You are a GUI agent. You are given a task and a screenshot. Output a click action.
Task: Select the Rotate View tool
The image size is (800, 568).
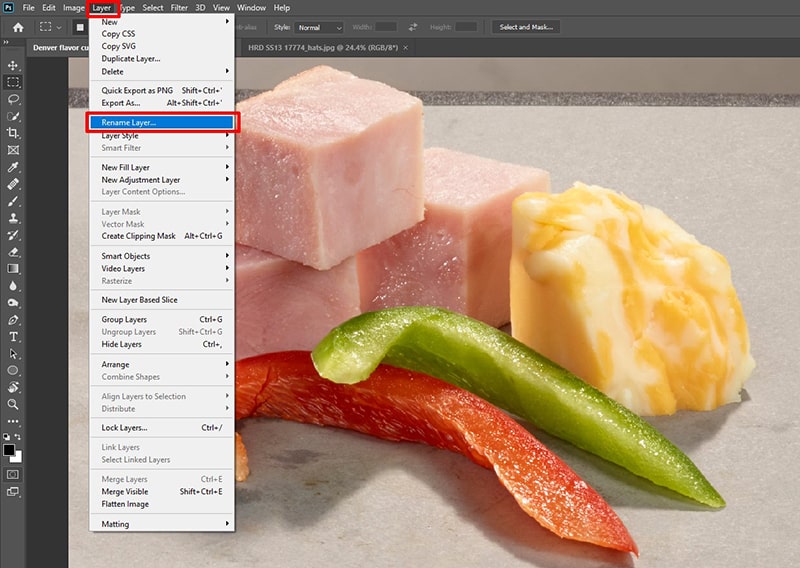13,387
